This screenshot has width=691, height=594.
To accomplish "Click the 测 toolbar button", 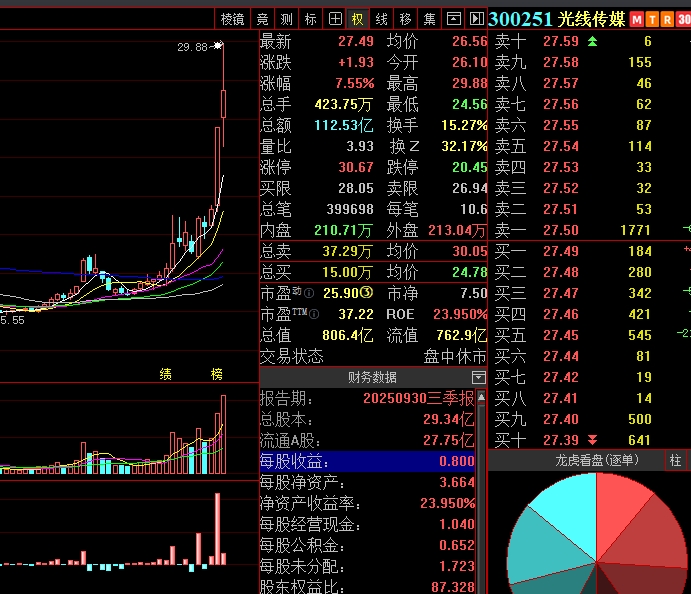I will click(x=286, y=19).
